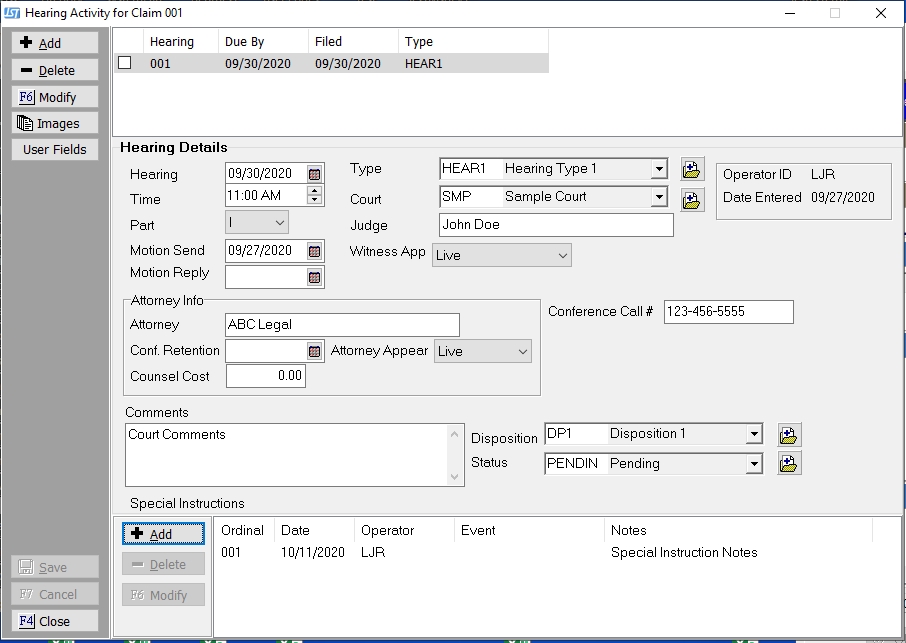Image resolution: width=906 pixels, height=643 pixels.
Task: Increase the hearing Time with up arrow
Action: pyautogui.click(x=315, y=191)
